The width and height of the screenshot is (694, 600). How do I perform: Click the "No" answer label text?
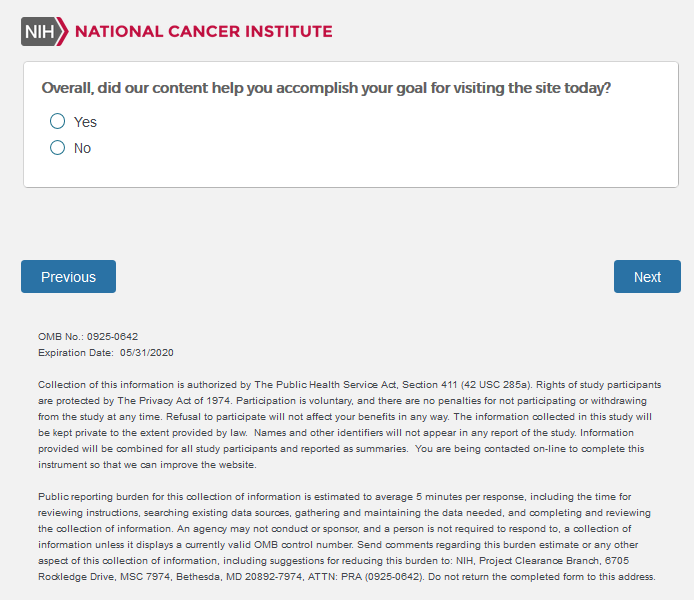coord(82,148)
